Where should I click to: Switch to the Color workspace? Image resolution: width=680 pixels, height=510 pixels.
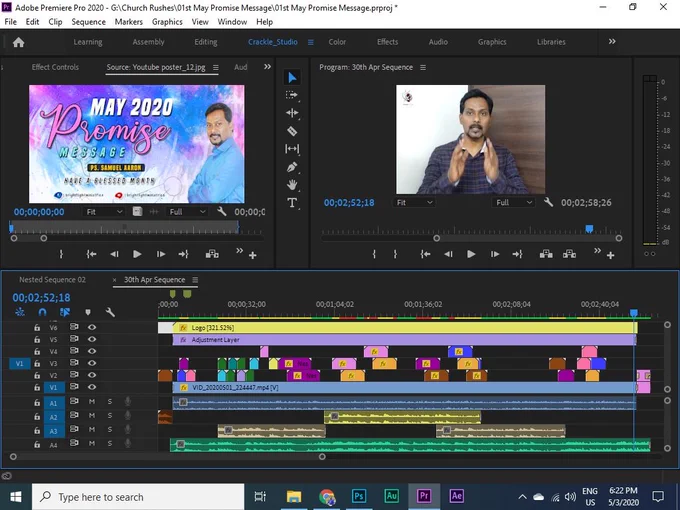click(337, 42)
